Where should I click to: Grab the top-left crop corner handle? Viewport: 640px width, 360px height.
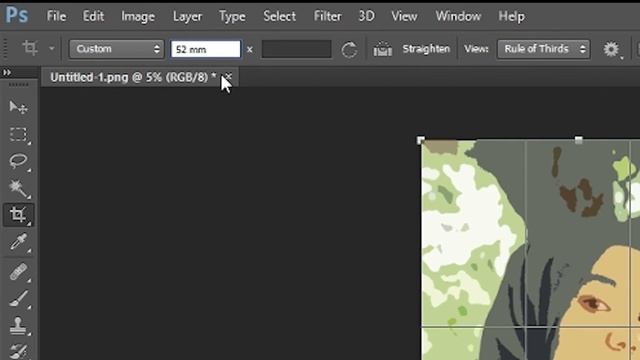pyautogui.click(x=421, y=140)
